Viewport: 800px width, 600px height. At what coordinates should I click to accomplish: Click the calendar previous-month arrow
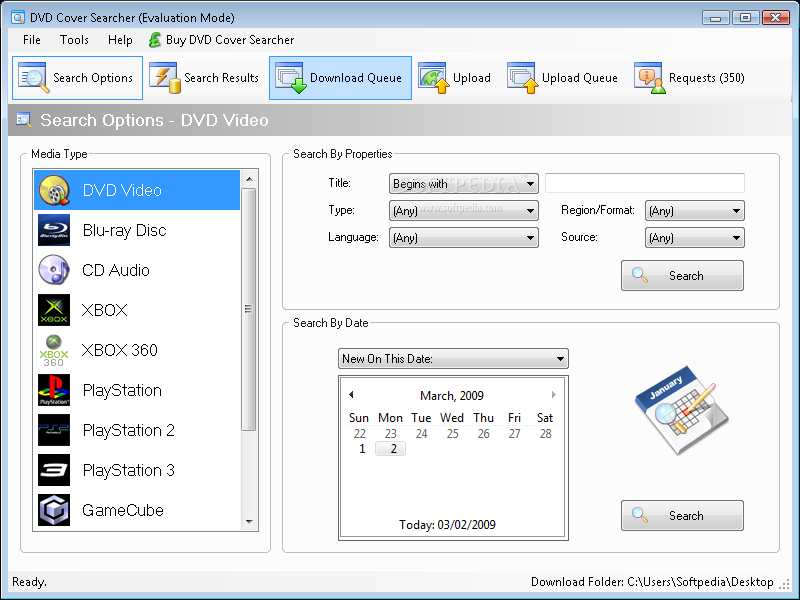point(351,394)
